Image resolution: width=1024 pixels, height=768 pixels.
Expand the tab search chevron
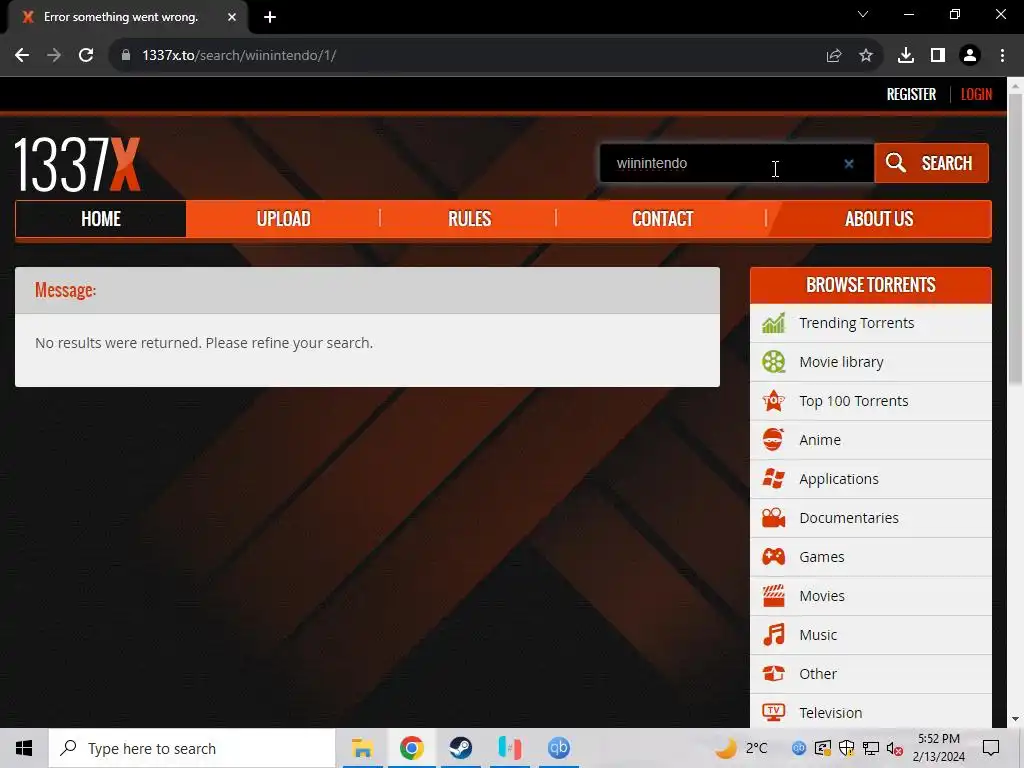coord(863,14)
